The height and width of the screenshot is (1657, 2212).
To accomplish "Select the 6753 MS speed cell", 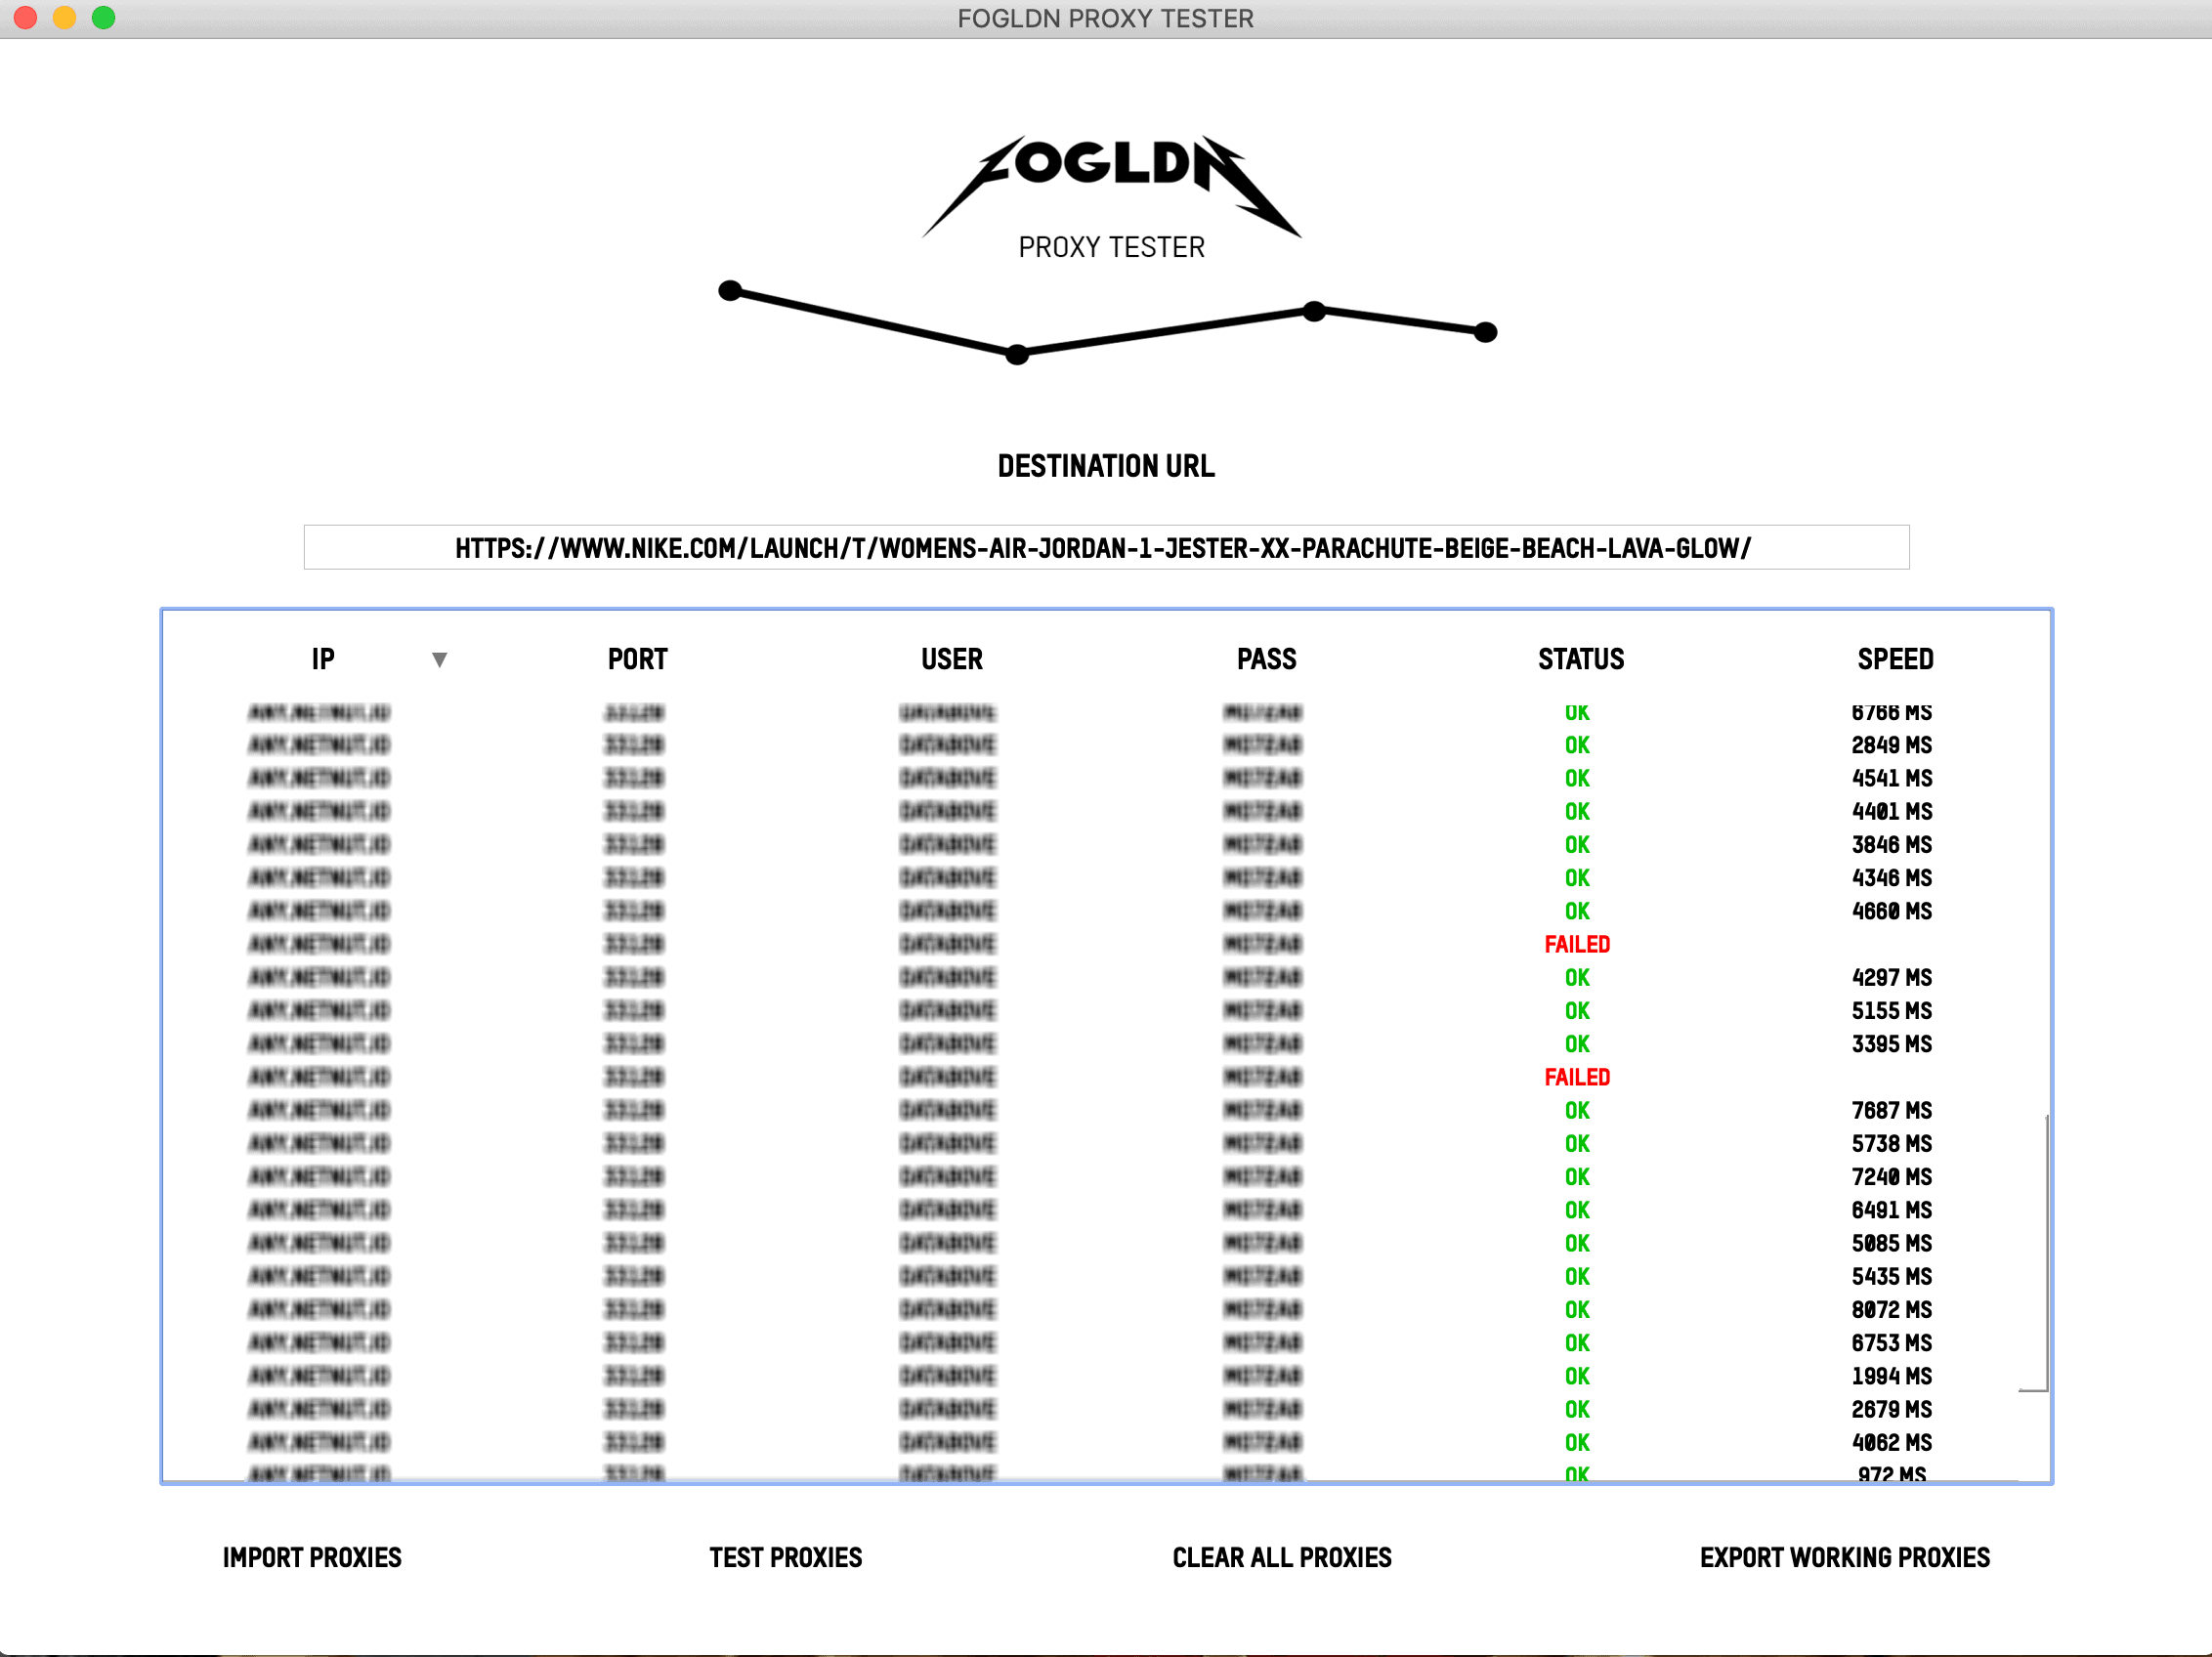I will pos(1892,1343).
